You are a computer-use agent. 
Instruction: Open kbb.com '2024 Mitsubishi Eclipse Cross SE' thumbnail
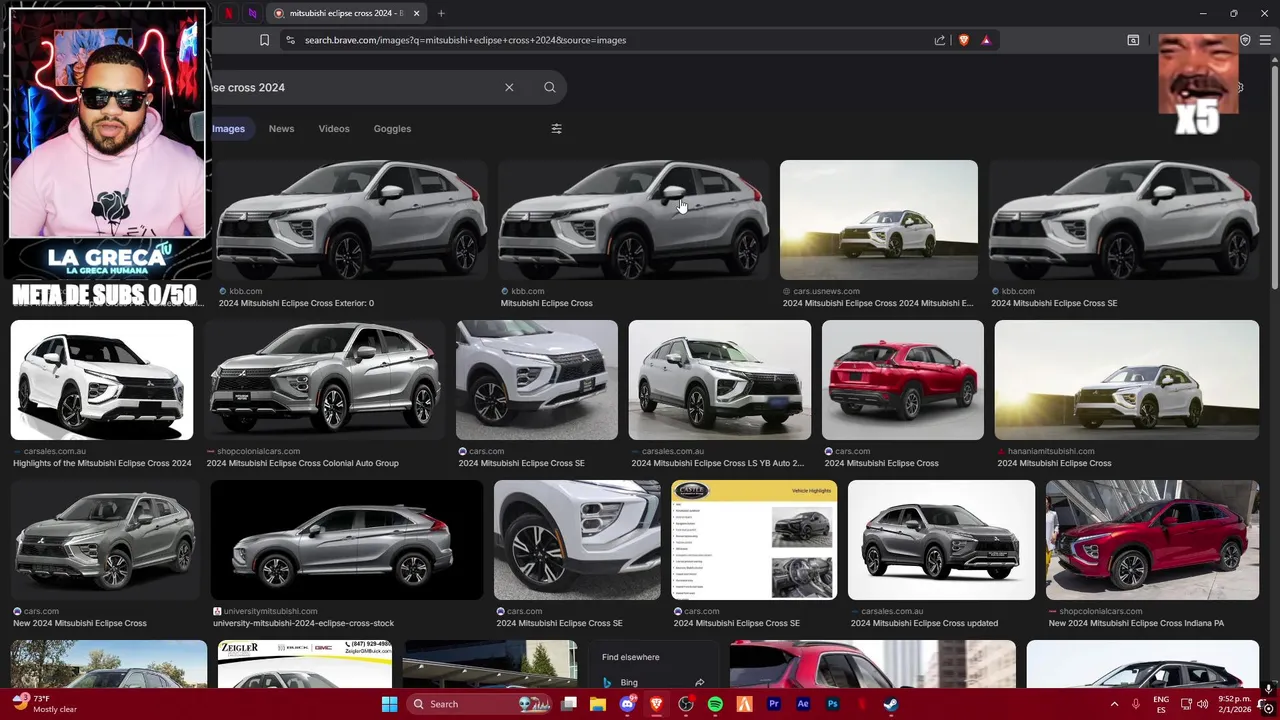pos(1124,220)
